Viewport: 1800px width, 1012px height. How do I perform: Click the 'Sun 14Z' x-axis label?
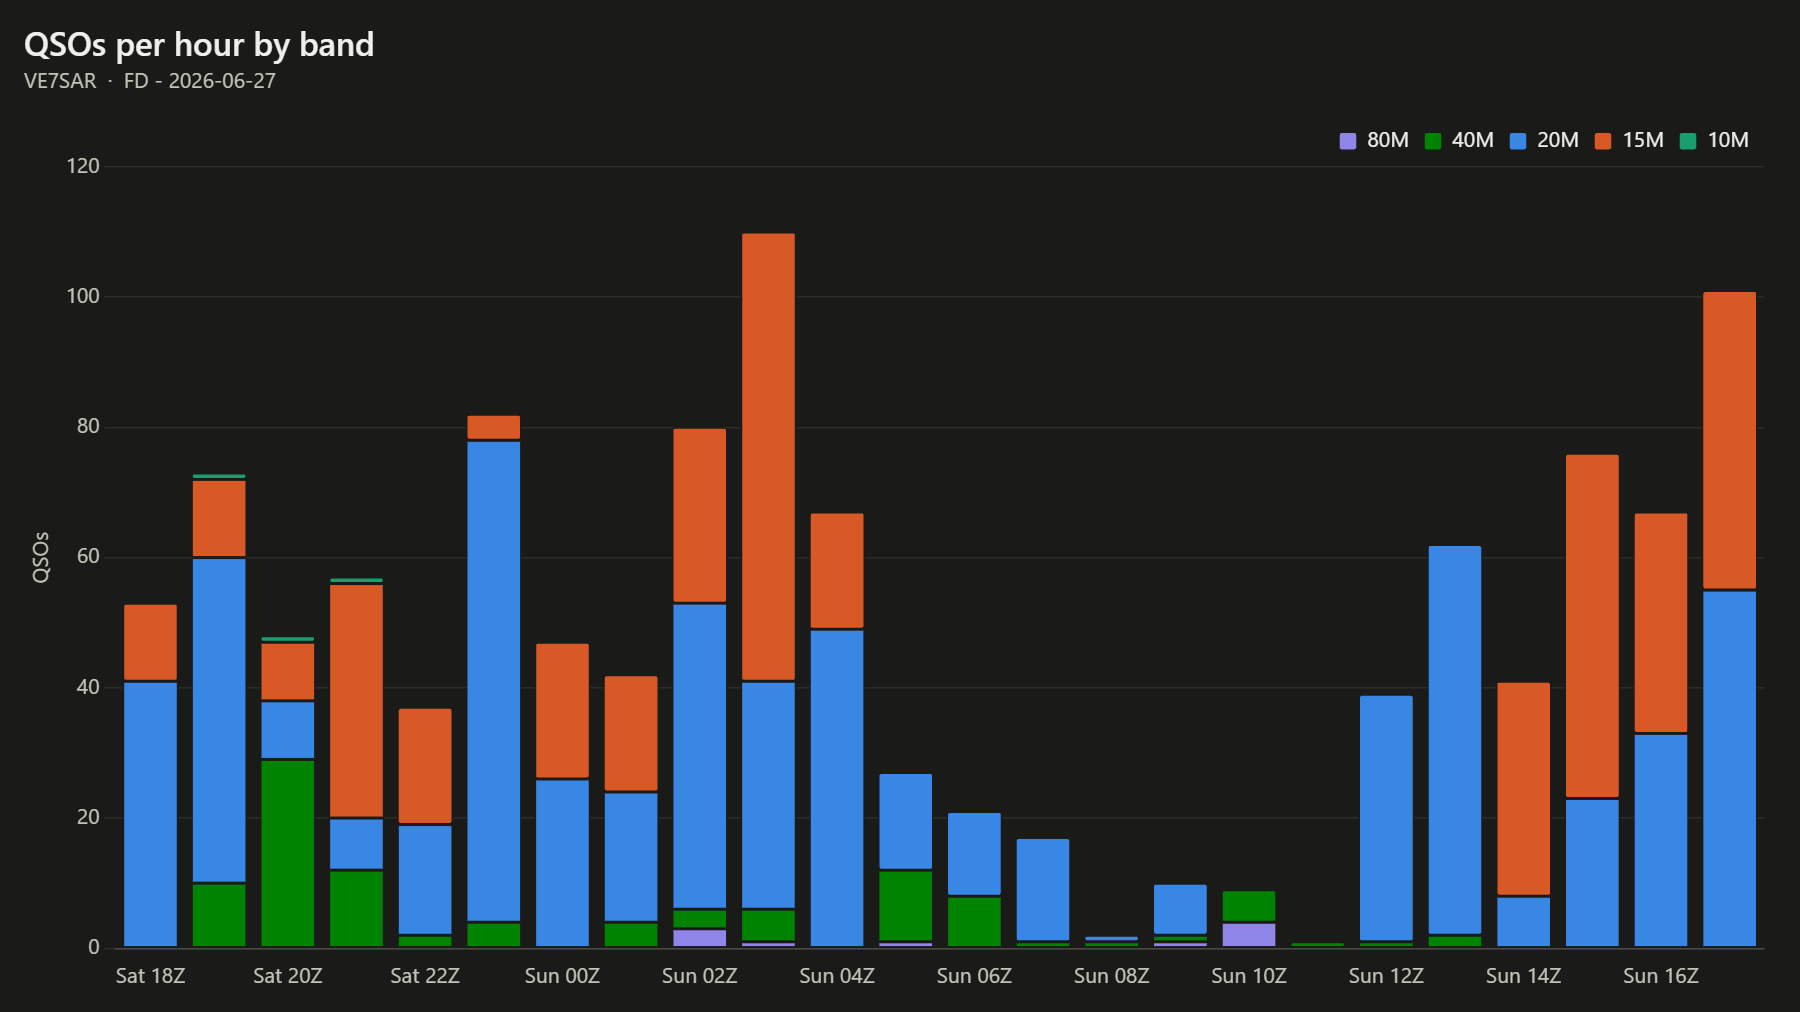[1524, 976]
